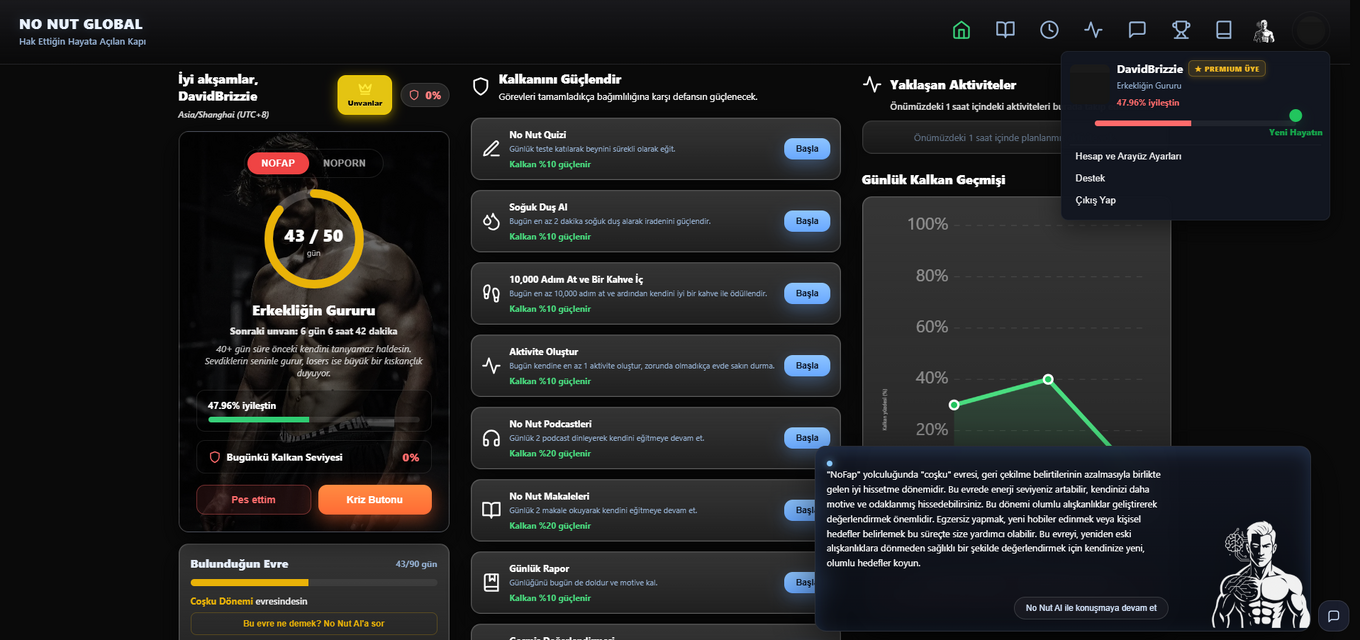Open the tablet-shaped icon next to the trophy
Image resolution: width=1360 pixels, height=640 pixels.
coord(1224,30)
